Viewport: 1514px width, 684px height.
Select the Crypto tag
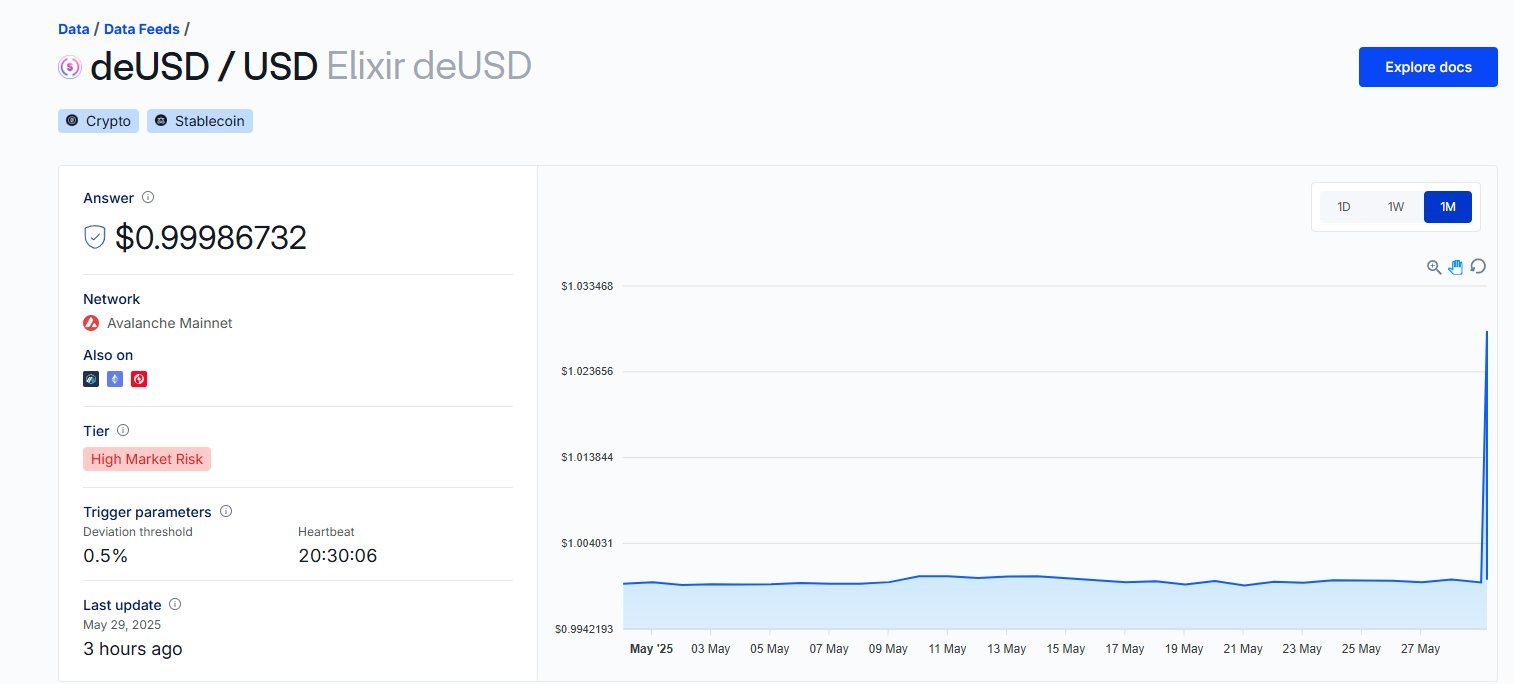98,121
